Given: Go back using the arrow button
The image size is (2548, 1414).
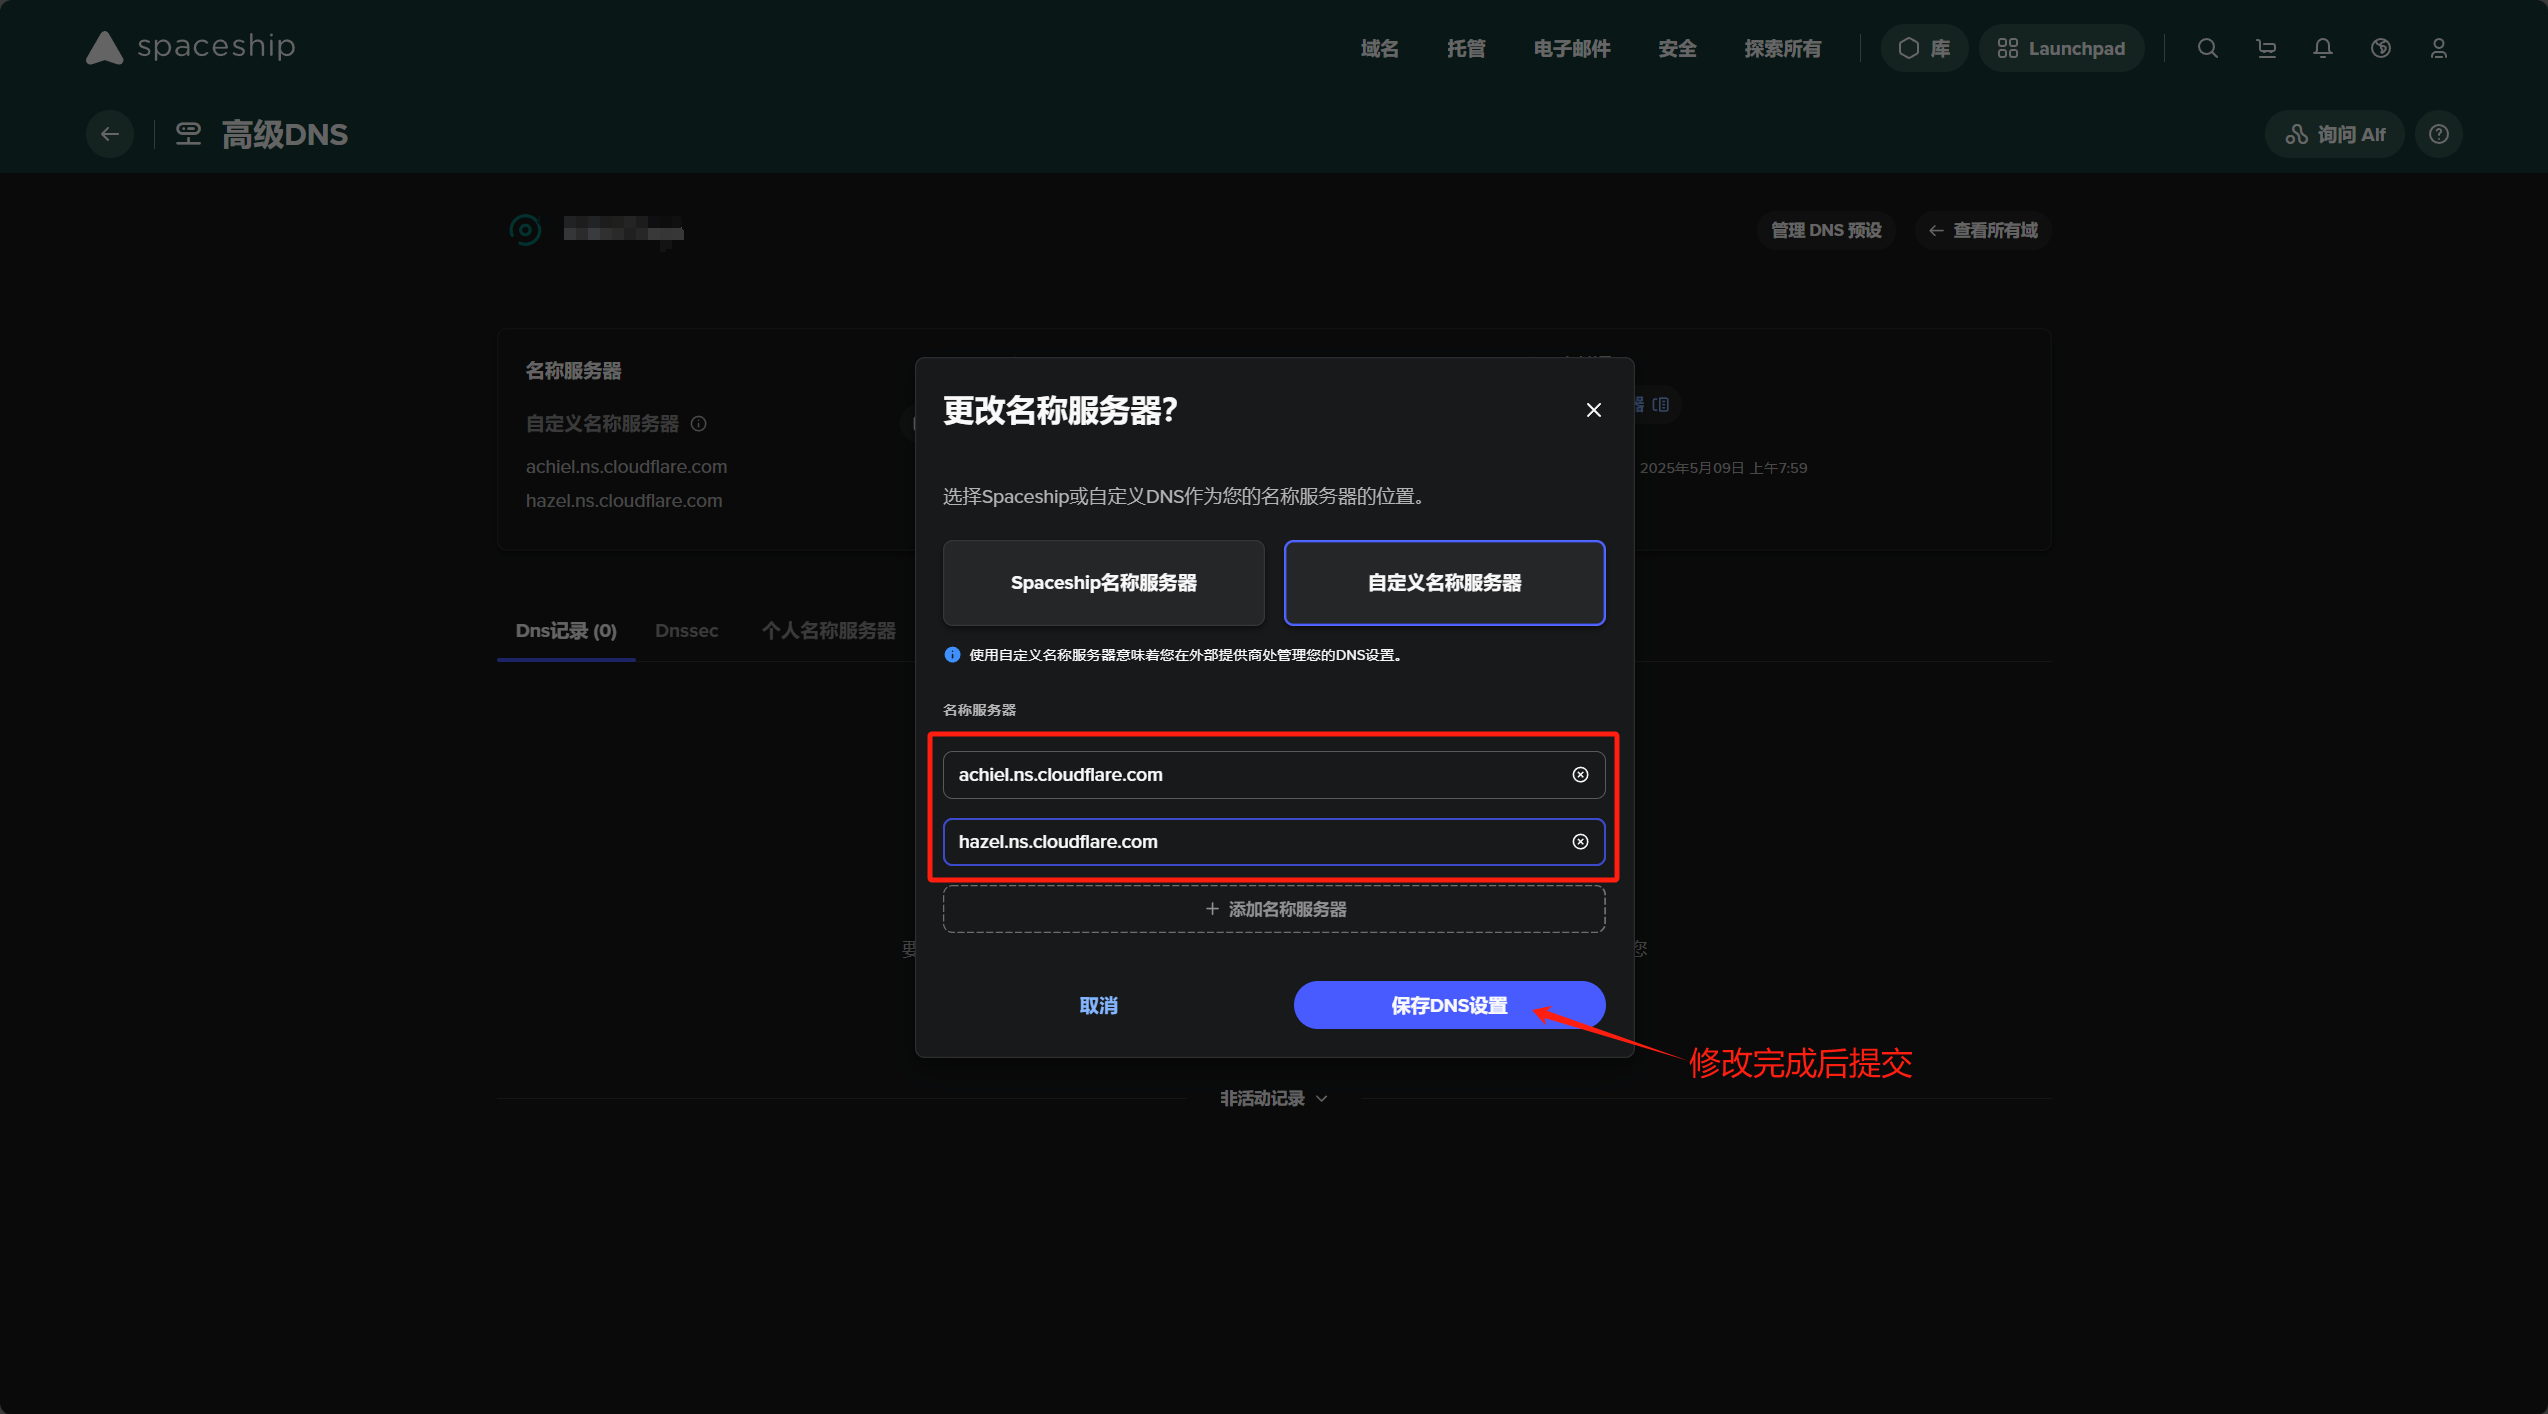Looking at the screenshot, I should point(110,134).
